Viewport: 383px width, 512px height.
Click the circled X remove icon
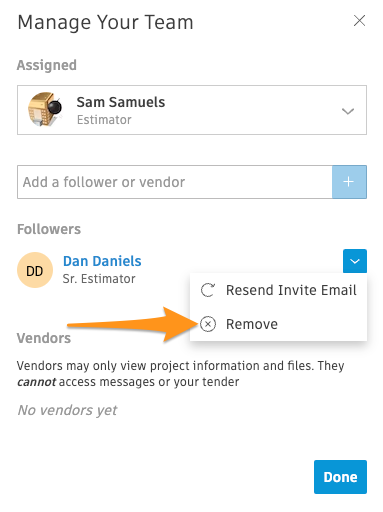tap(208, 324)
